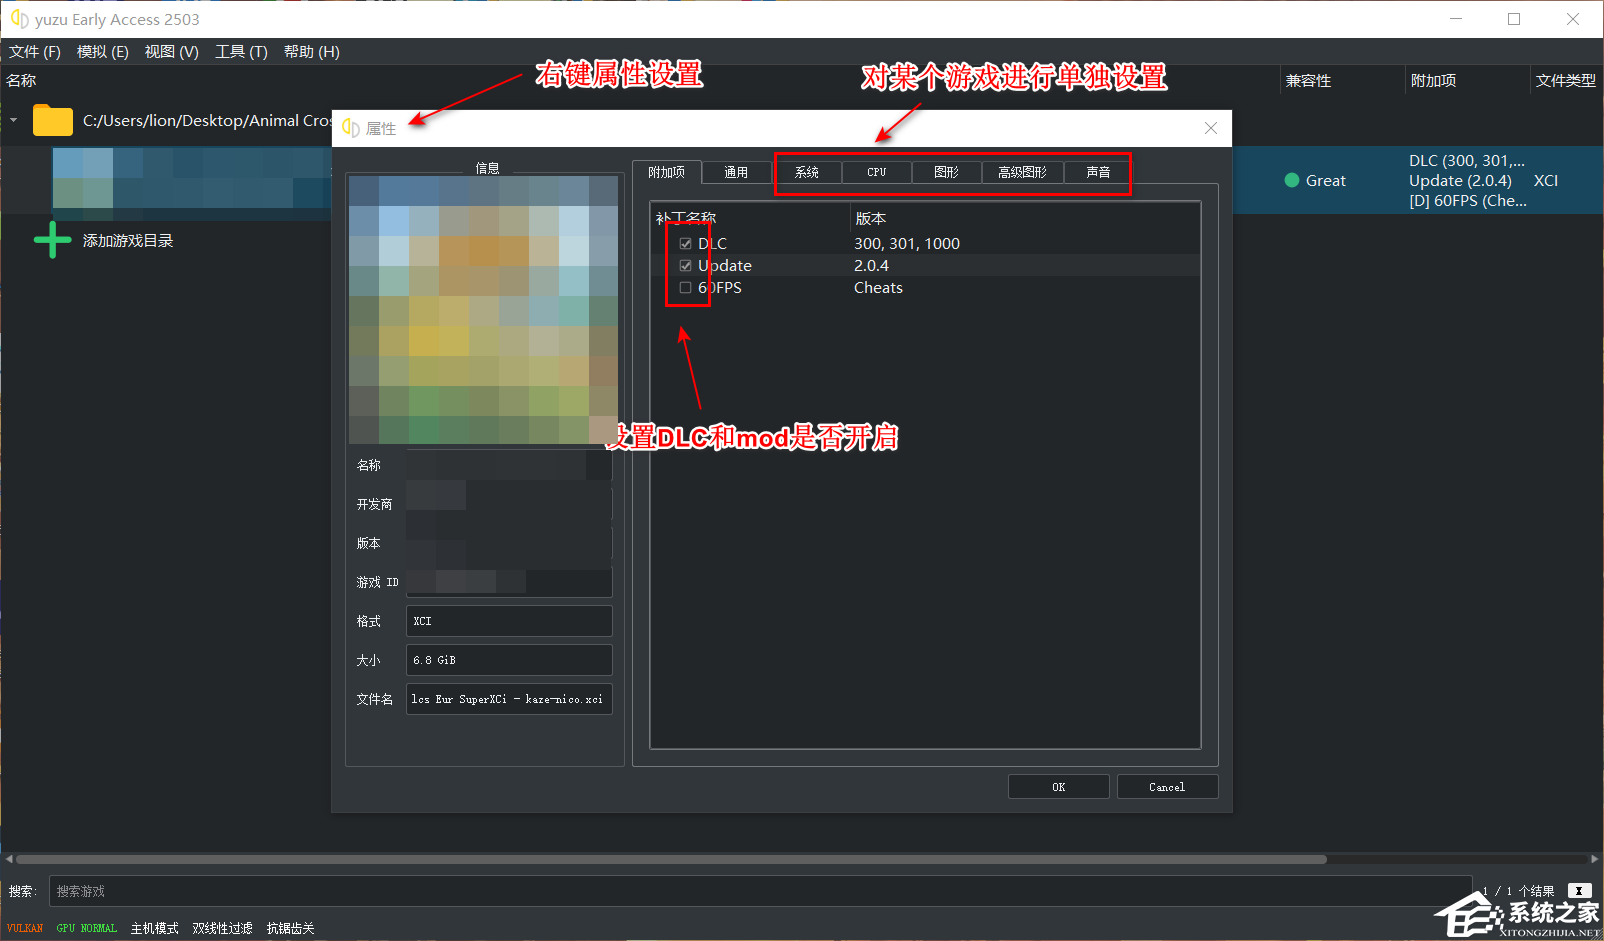Screen dimensions: 1604x941
Task: Click the 大小 field showing 6.8 GiB
Action: (509, 660)
